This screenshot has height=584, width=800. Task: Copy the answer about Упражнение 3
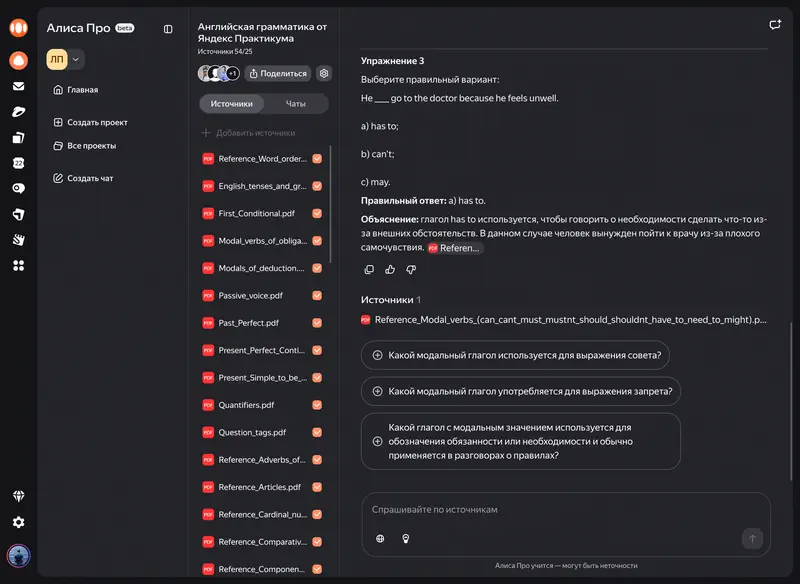click(369, 269)
